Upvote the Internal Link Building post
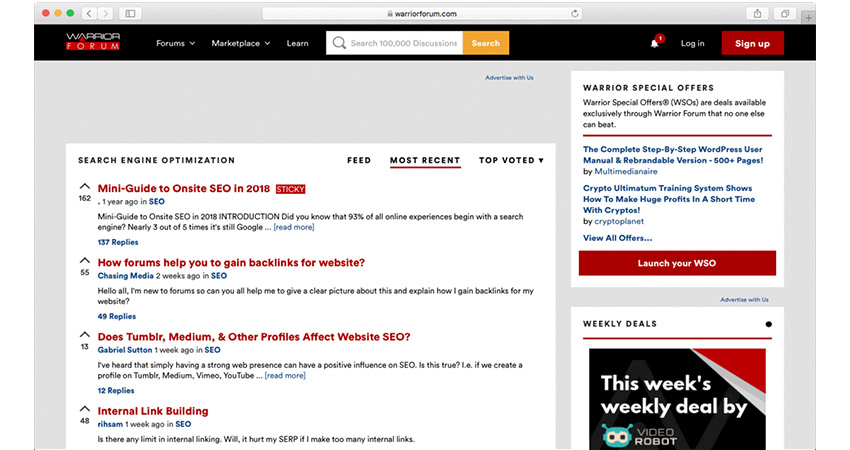This screenshot has width=850, height=450. [85, 409]
